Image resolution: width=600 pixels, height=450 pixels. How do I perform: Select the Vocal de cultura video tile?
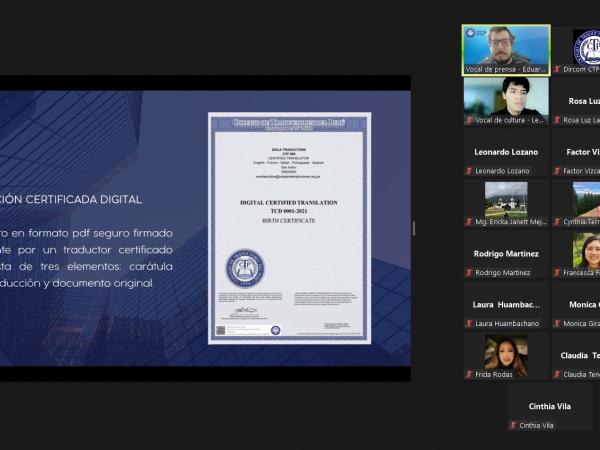pos(506,101)
